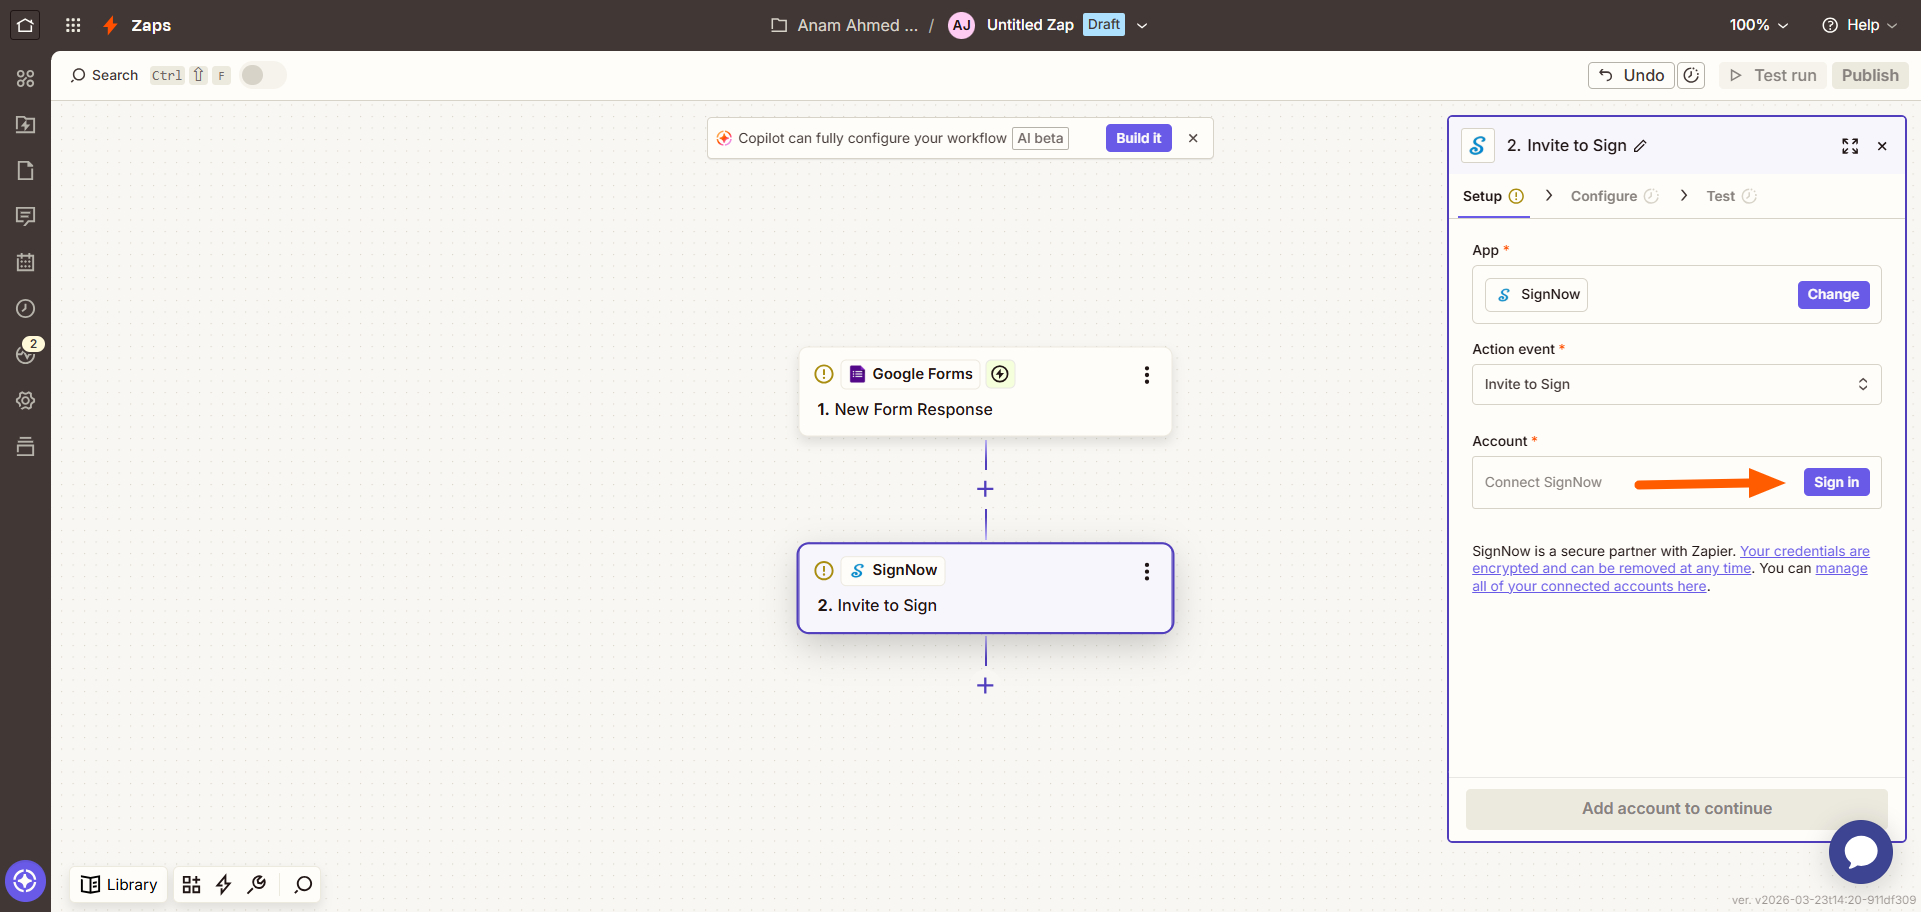Open Tables with the bottom sidebar icon
This screenshot has width=1921, height=912.
tap(26, 446)
